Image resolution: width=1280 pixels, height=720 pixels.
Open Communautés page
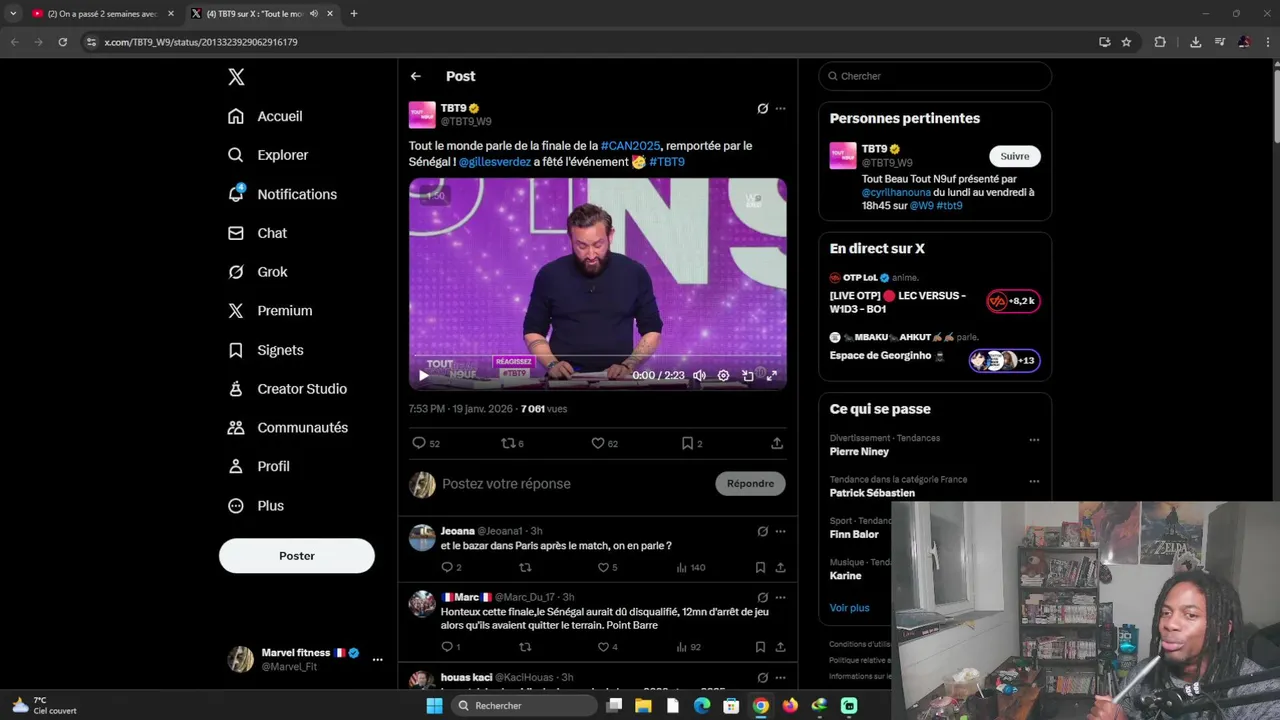click(x=288, y=427)
